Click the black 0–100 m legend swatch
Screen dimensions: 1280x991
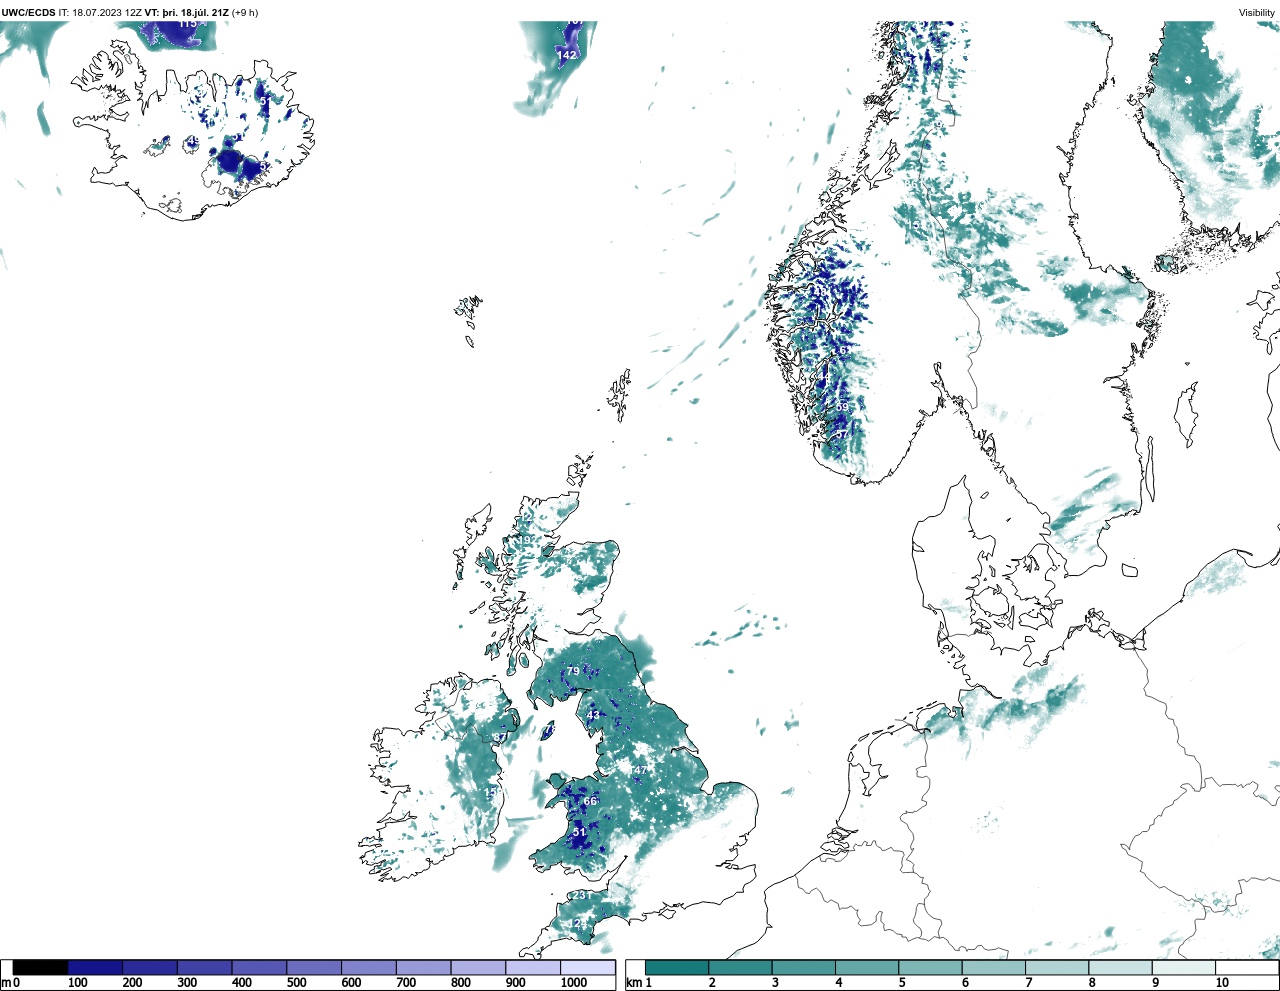click(41, 967)
